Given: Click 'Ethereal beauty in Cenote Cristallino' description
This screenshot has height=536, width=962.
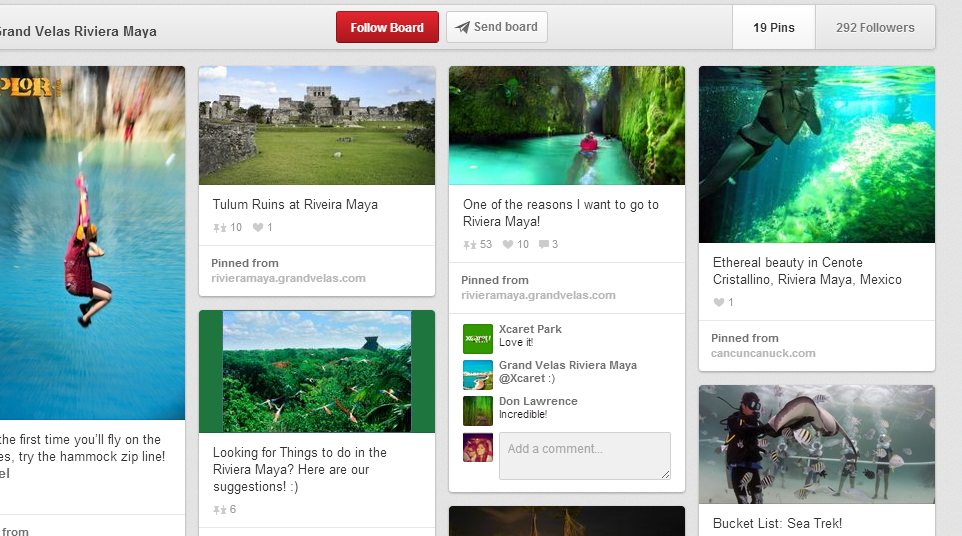Looking at the screenshot, I should [x=807, y=271].
